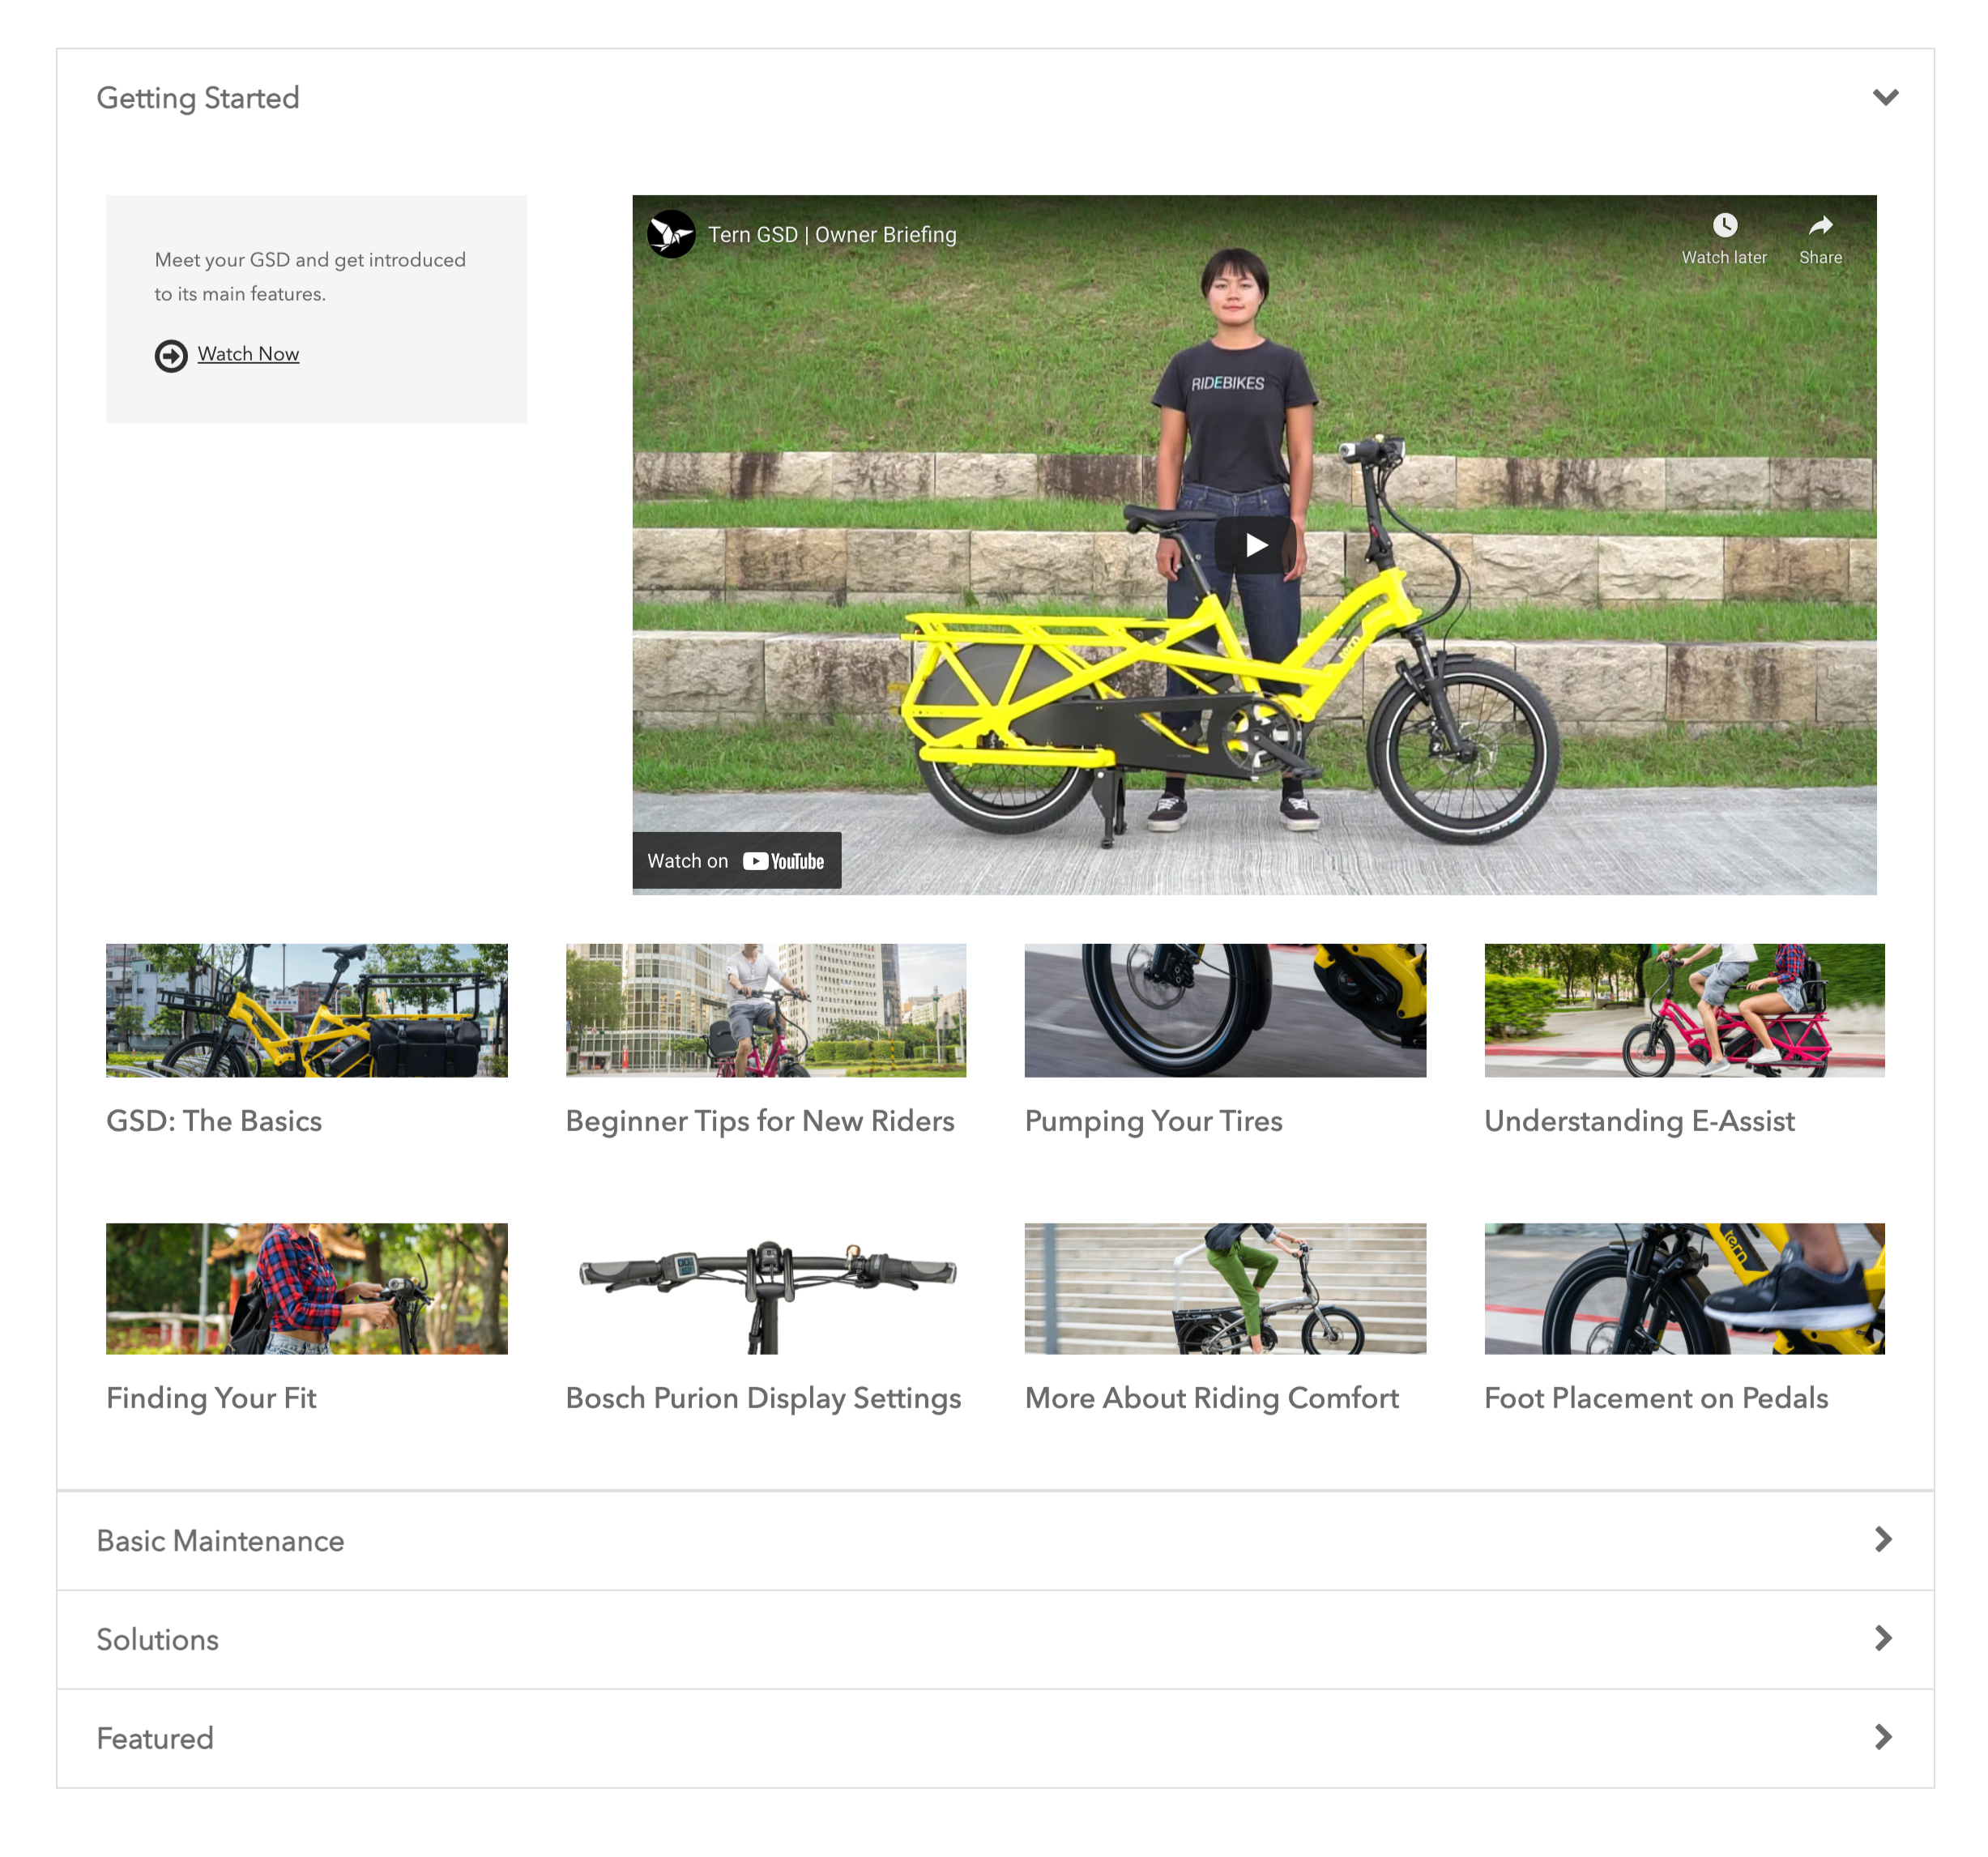1988x1857 pixels.
Task: Open the Bosch Purion Display Settings thumbnail
Action: coord(766,1289)
